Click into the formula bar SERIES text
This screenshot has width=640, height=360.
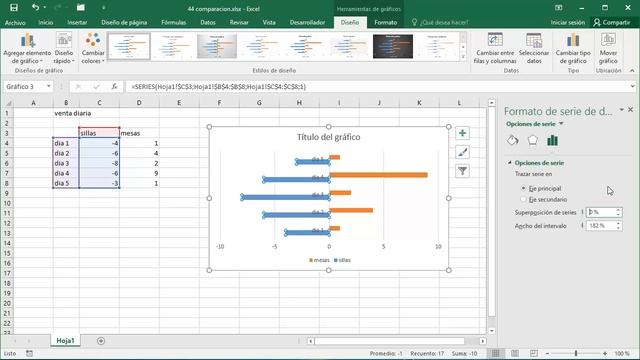coord(218,87)
